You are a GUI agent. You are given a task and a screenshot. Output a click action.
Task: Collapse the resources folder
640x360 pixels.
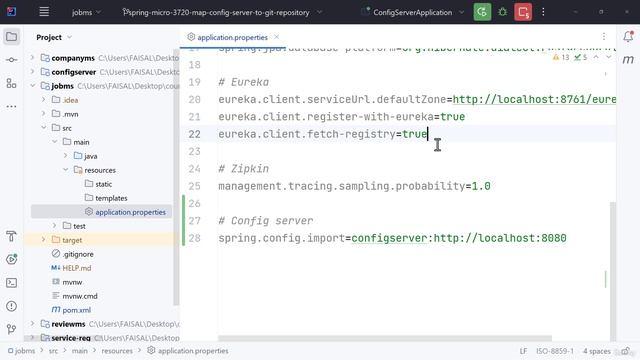pos(66,169)
